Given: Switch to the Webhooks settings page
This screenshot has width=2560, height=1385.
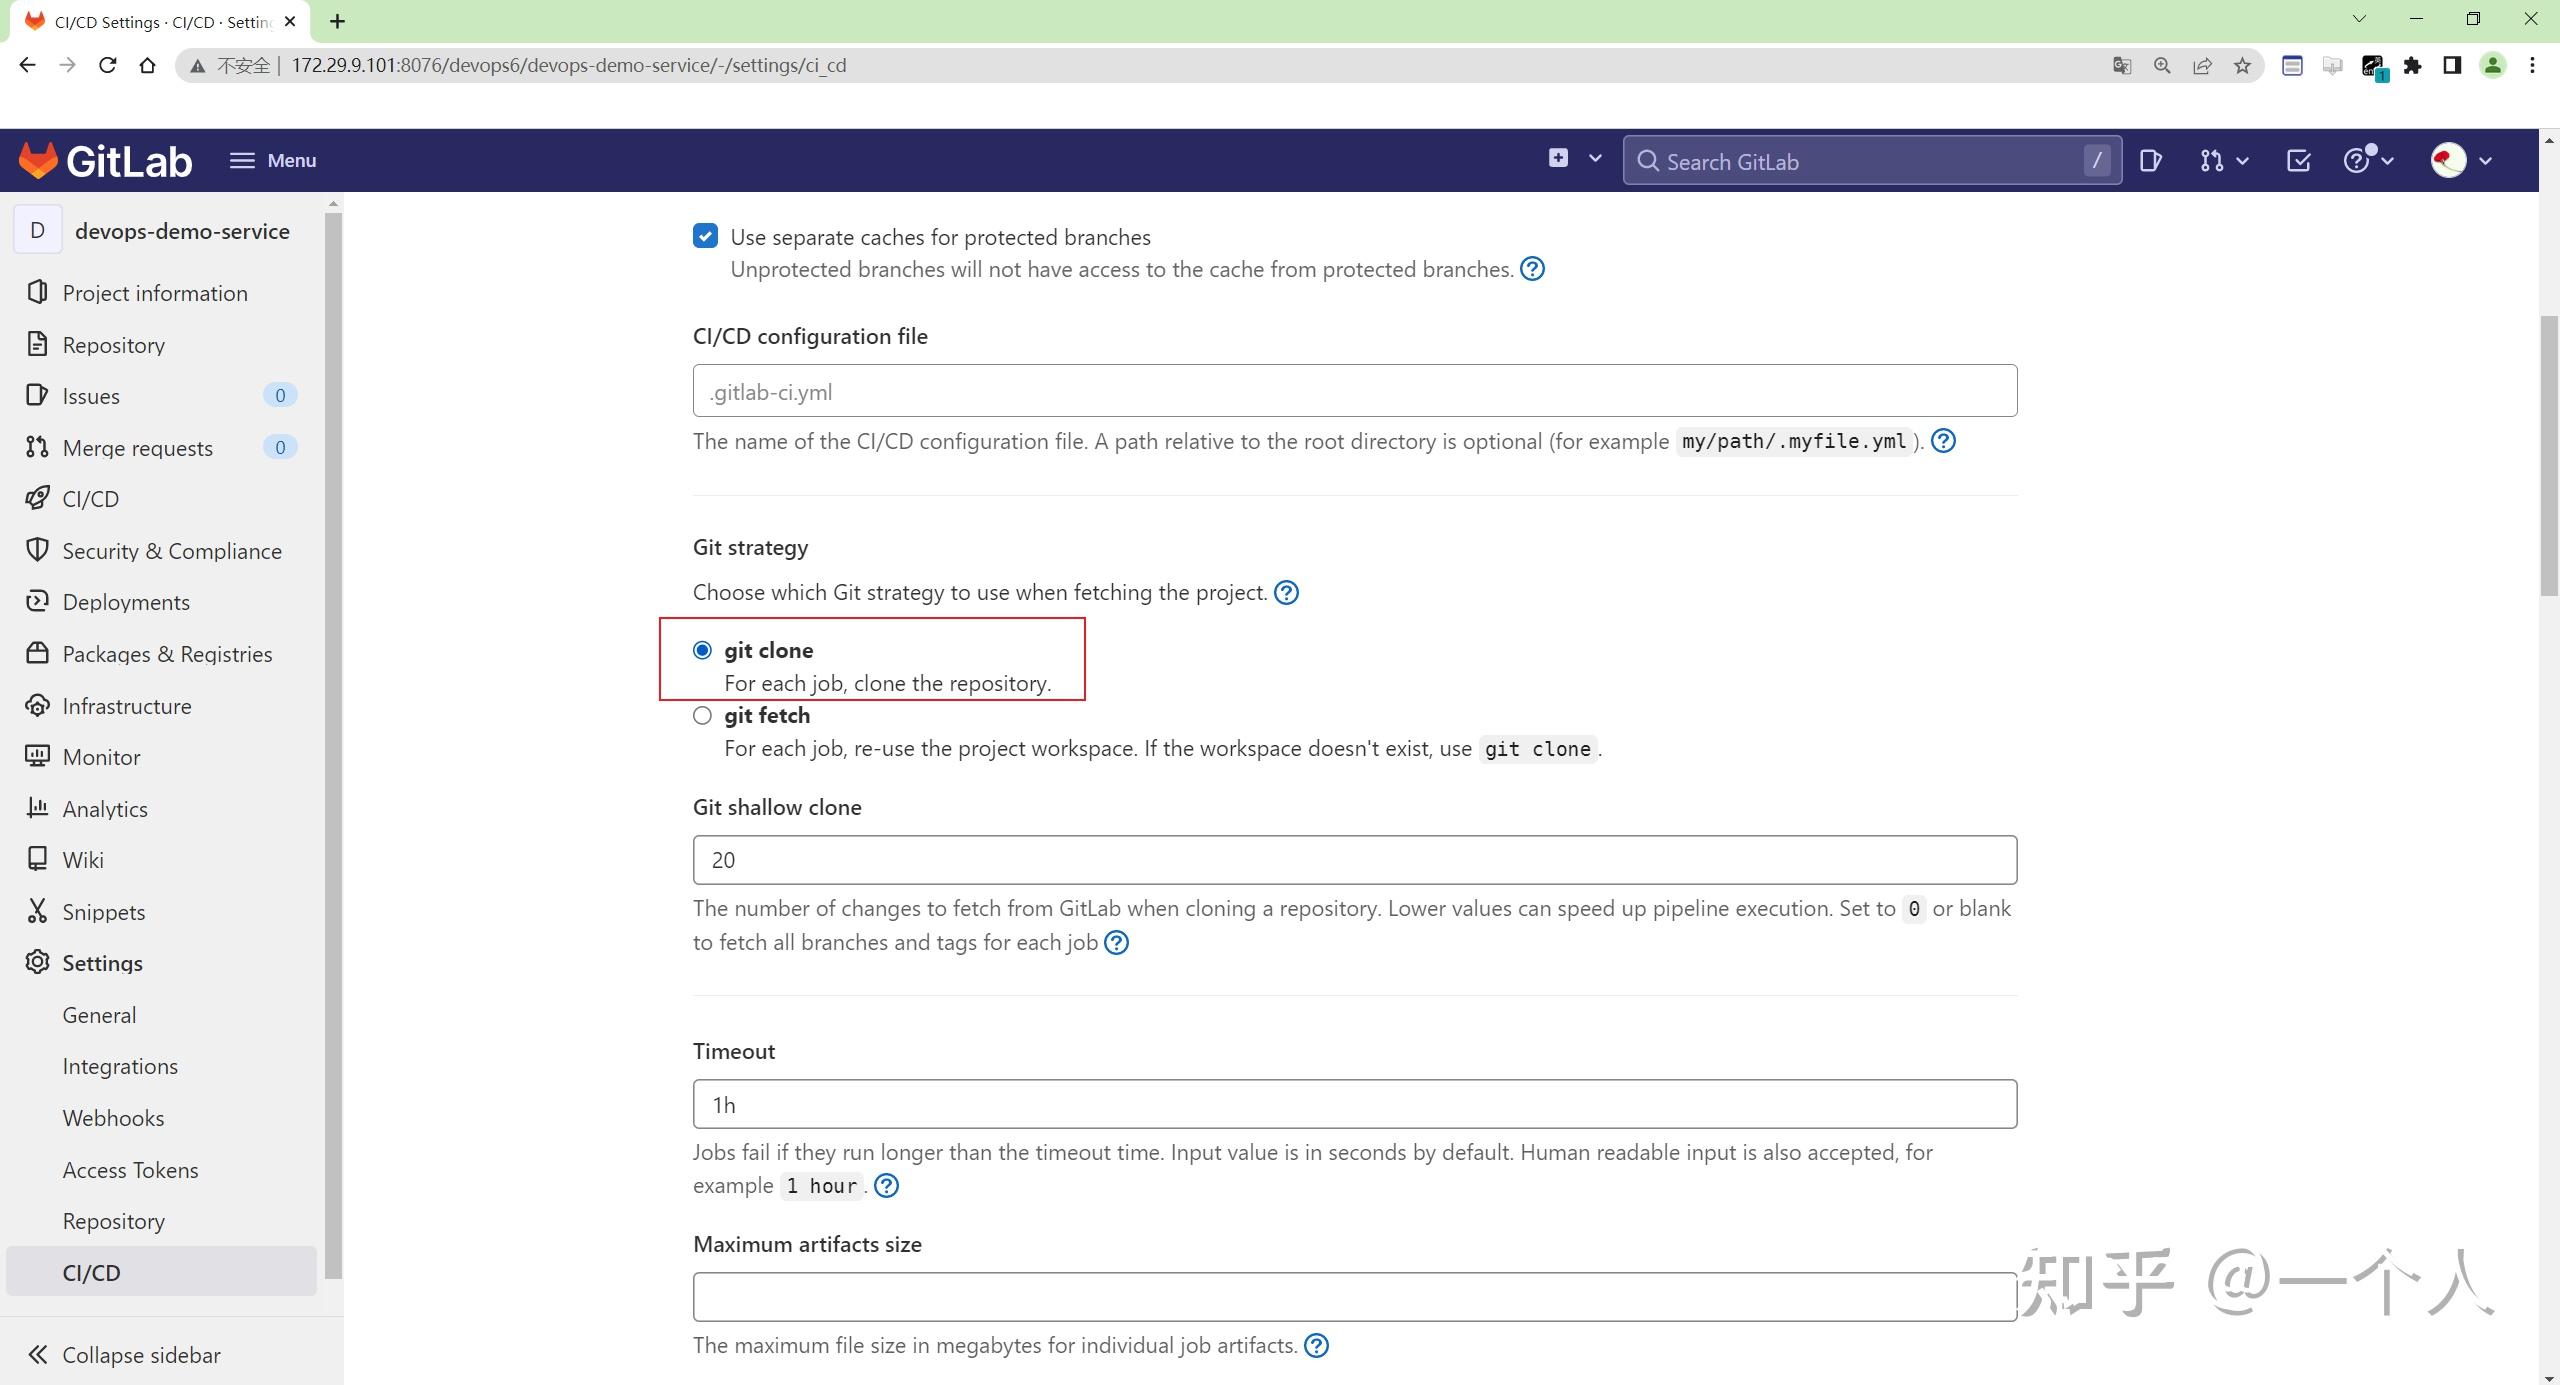Looking at the screenshot, I should pyautogui.click(x=113, y=1117).
